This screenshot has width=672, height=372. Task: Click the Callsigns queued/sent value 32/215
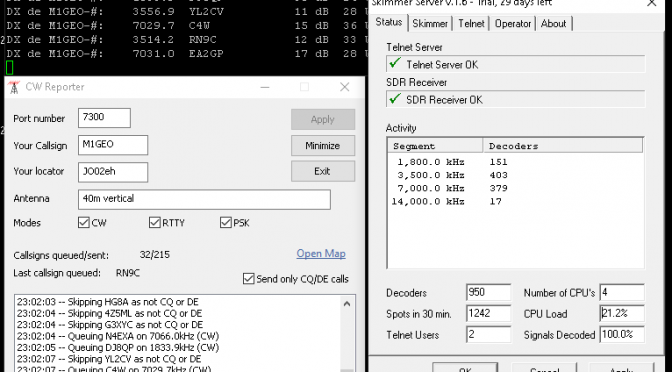pos(155,255)
